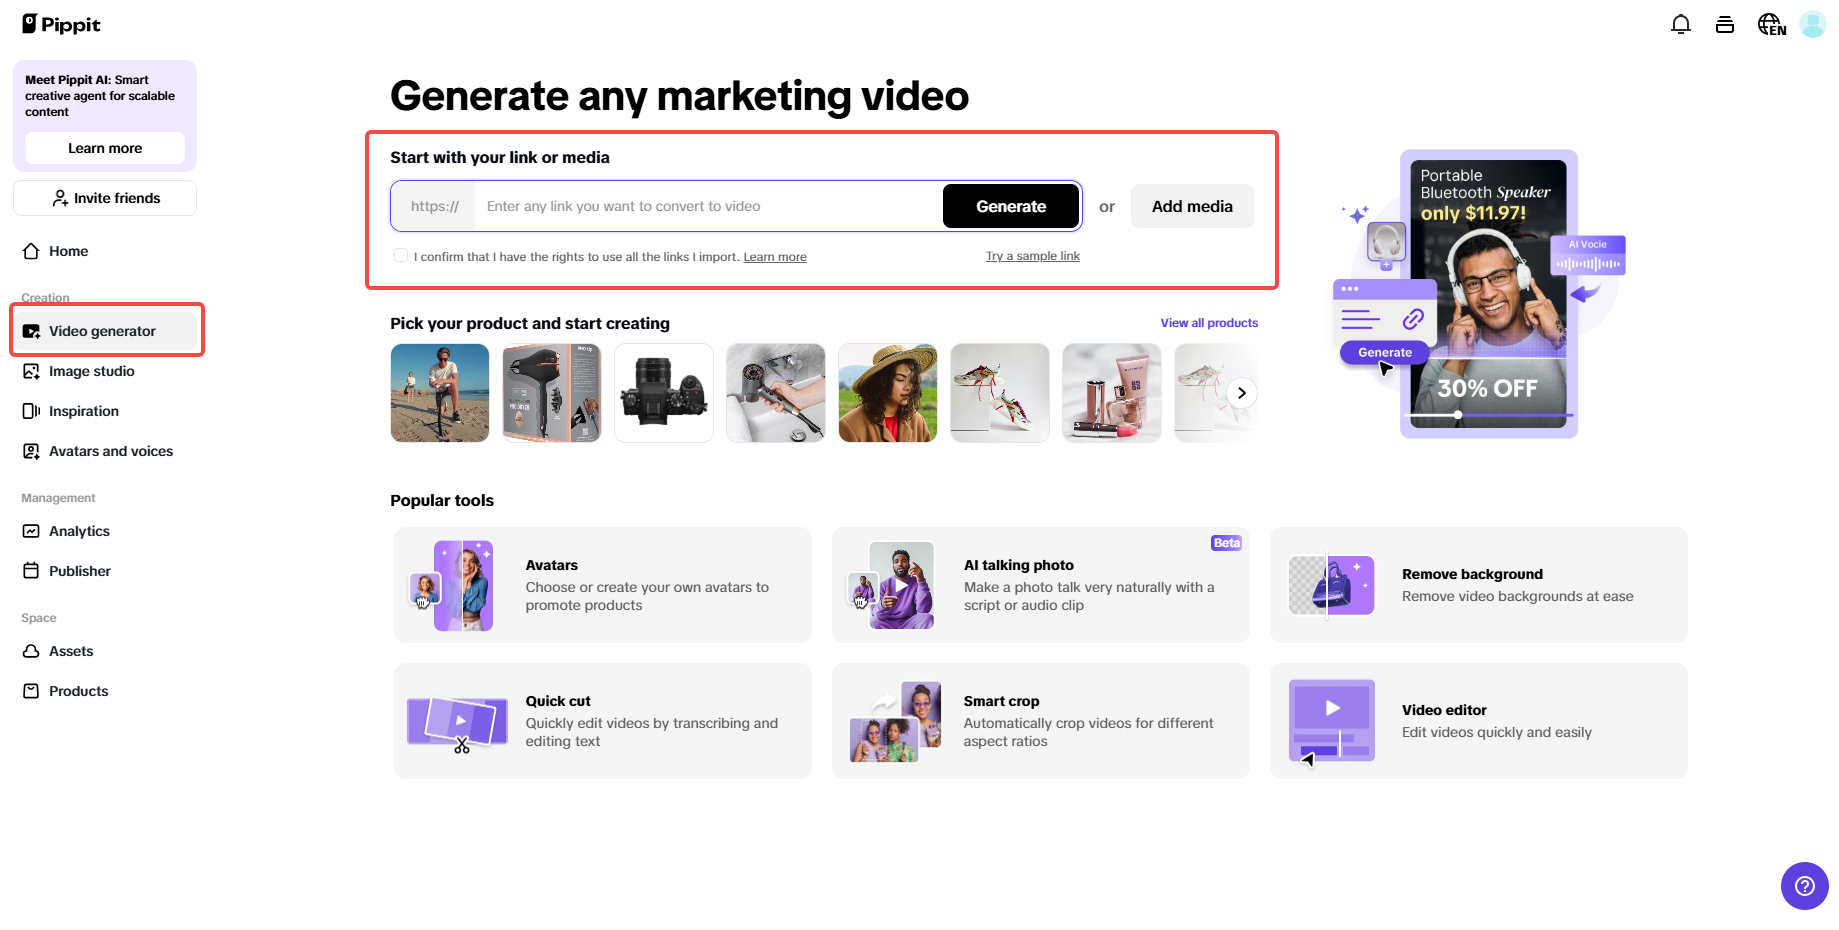Open the Assets space
Image resolution: width=1839 pixels, height=930 pixels.
pos(69,651)
